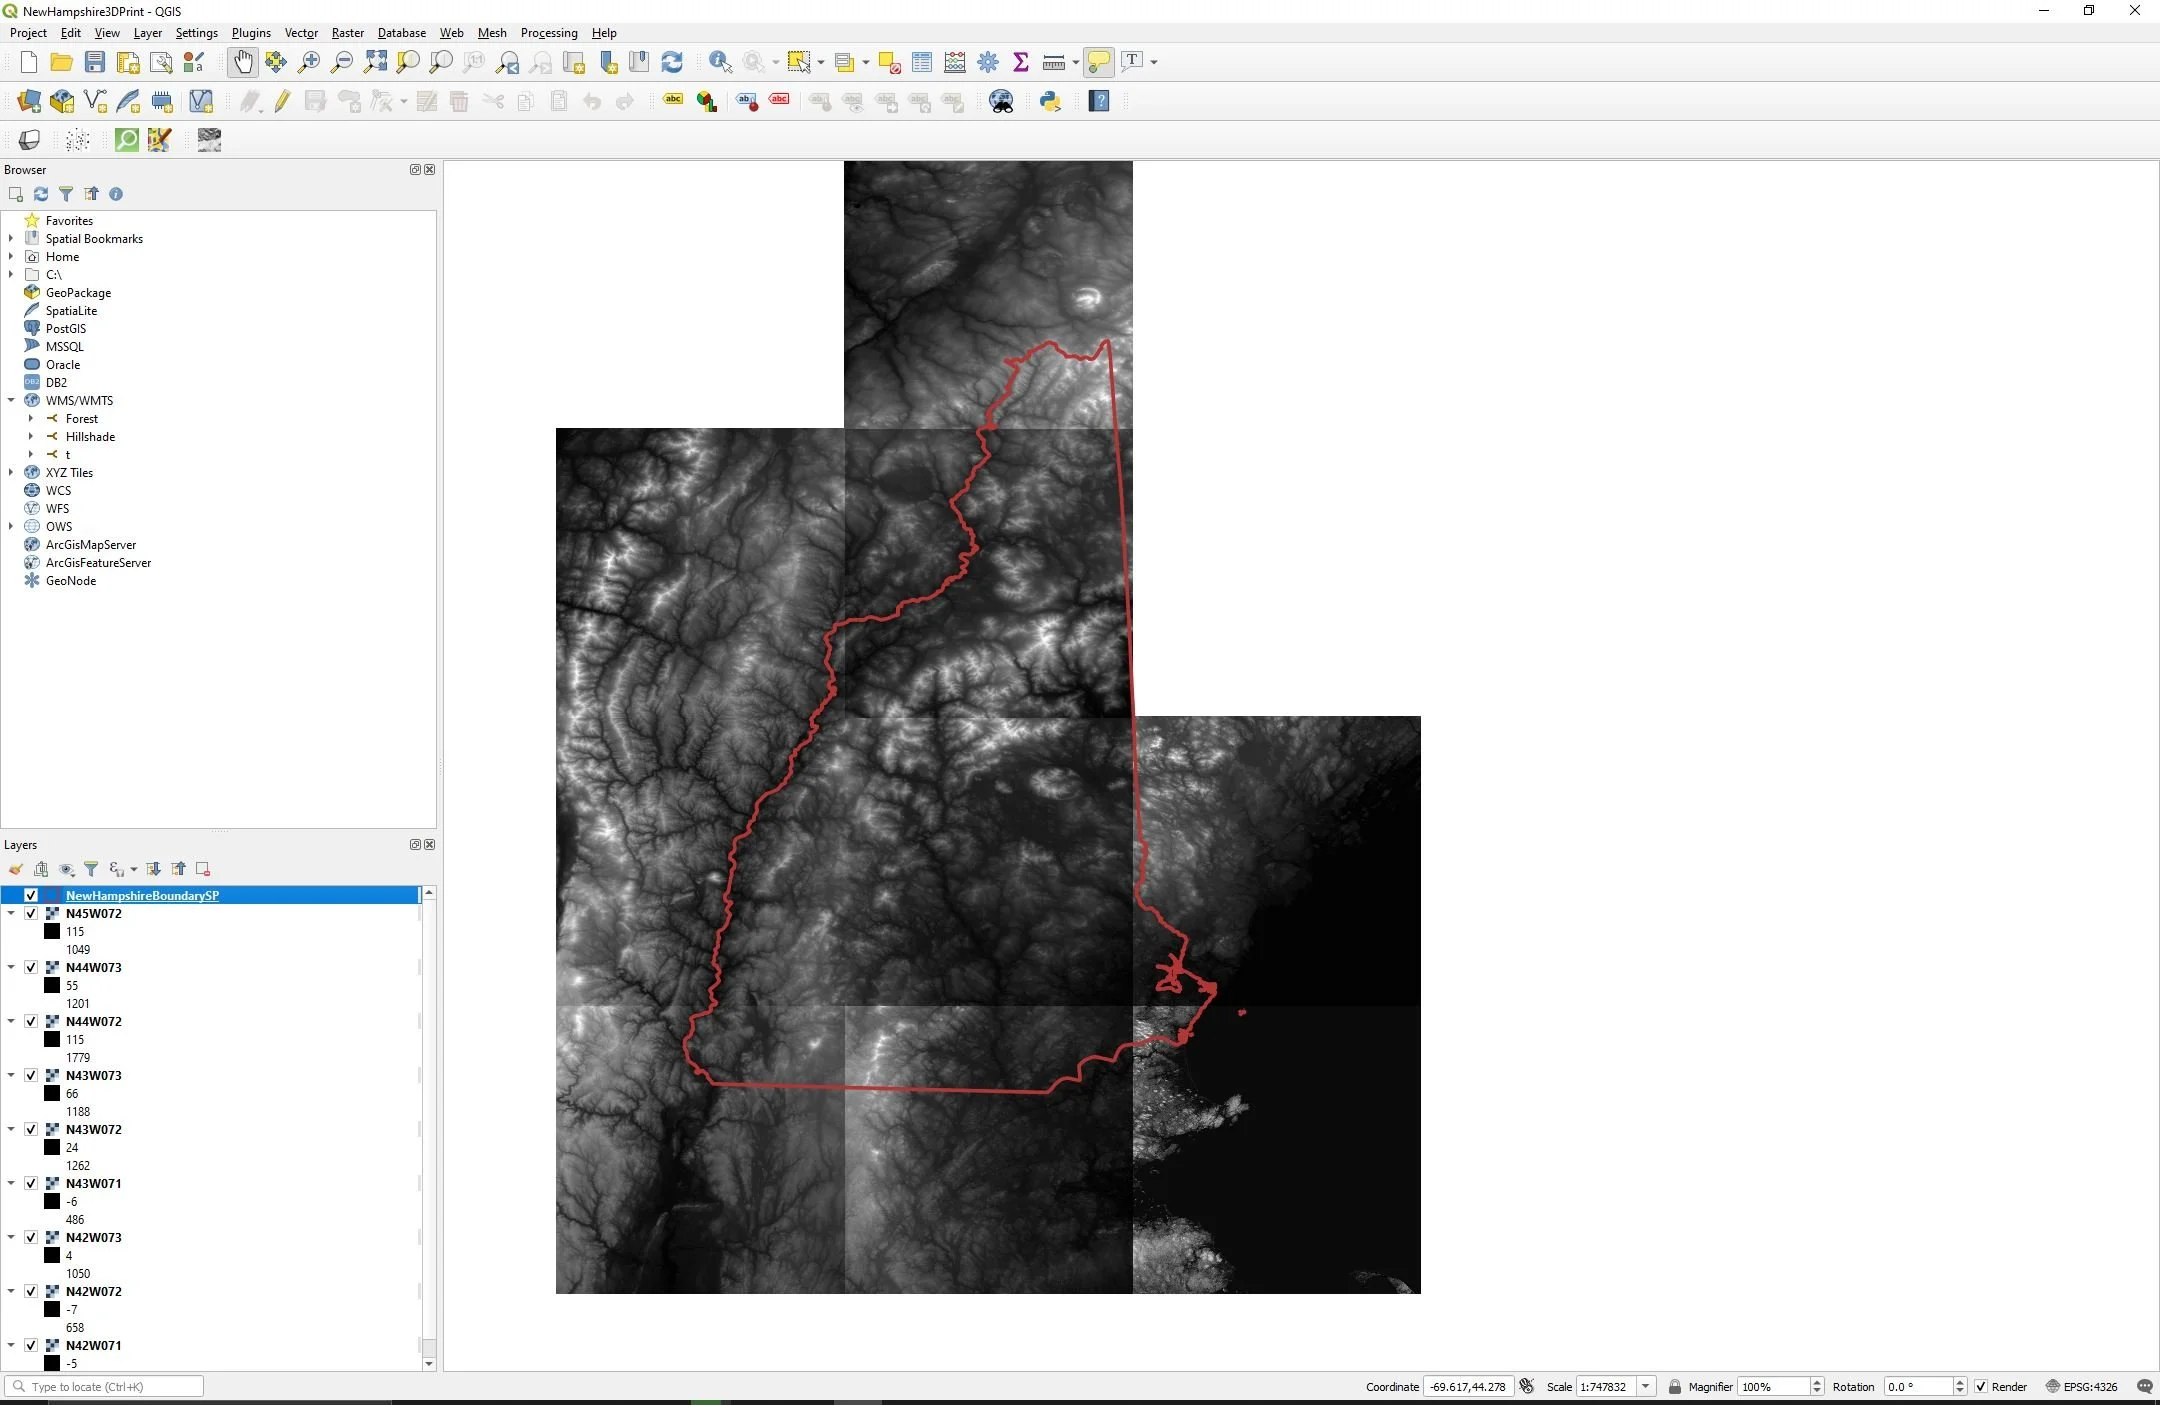Toggle NewHampshireBoundarySP layer visibility checkbox
This screenshot has height=1405, width=2160.
click(31, 895)
